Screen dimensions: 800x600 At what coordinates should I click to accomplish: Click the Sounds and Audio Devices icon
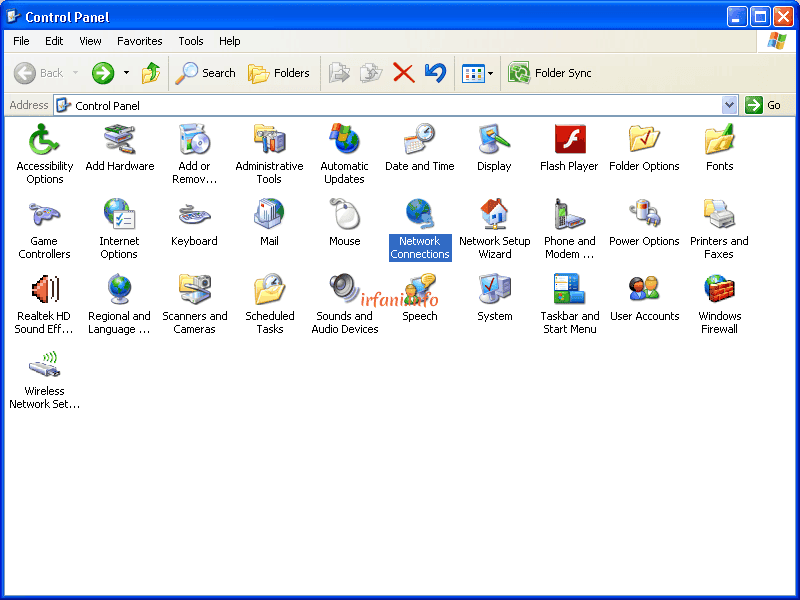click(x=344, y=290)
